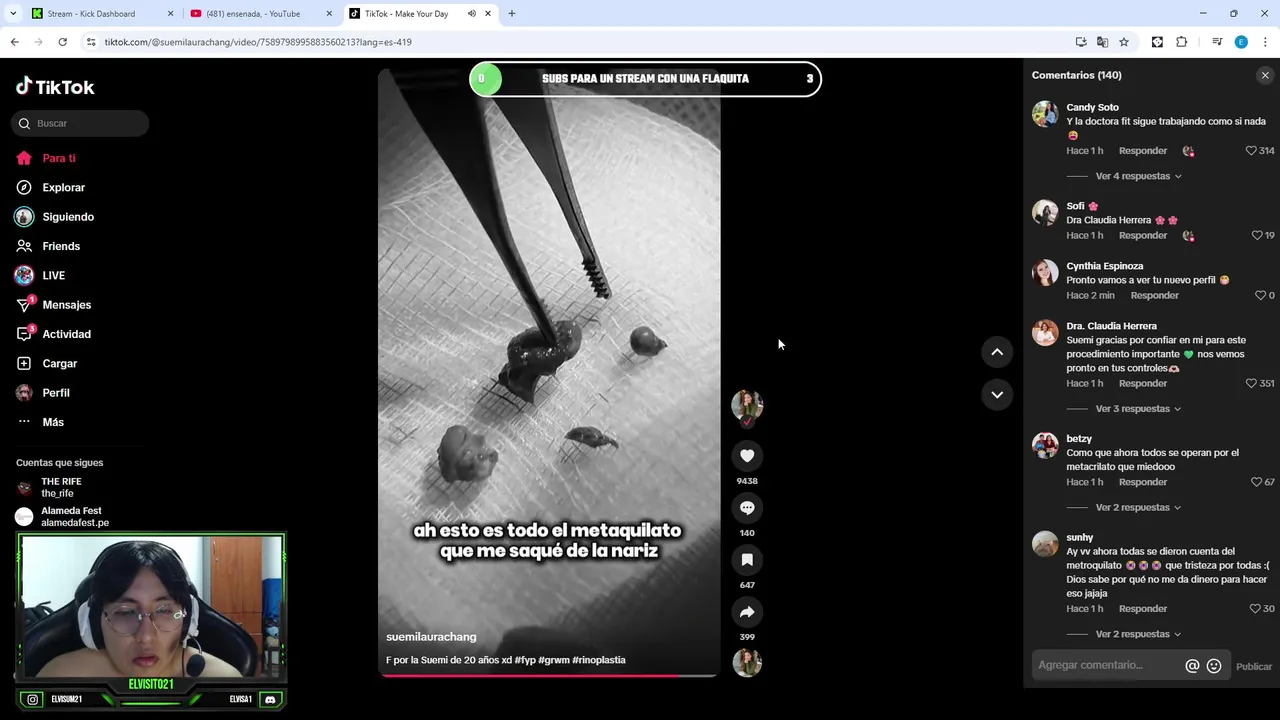Like Candy Soto's comment
This screenshot has width=1280, height=720.
[x=1251, y=151]
